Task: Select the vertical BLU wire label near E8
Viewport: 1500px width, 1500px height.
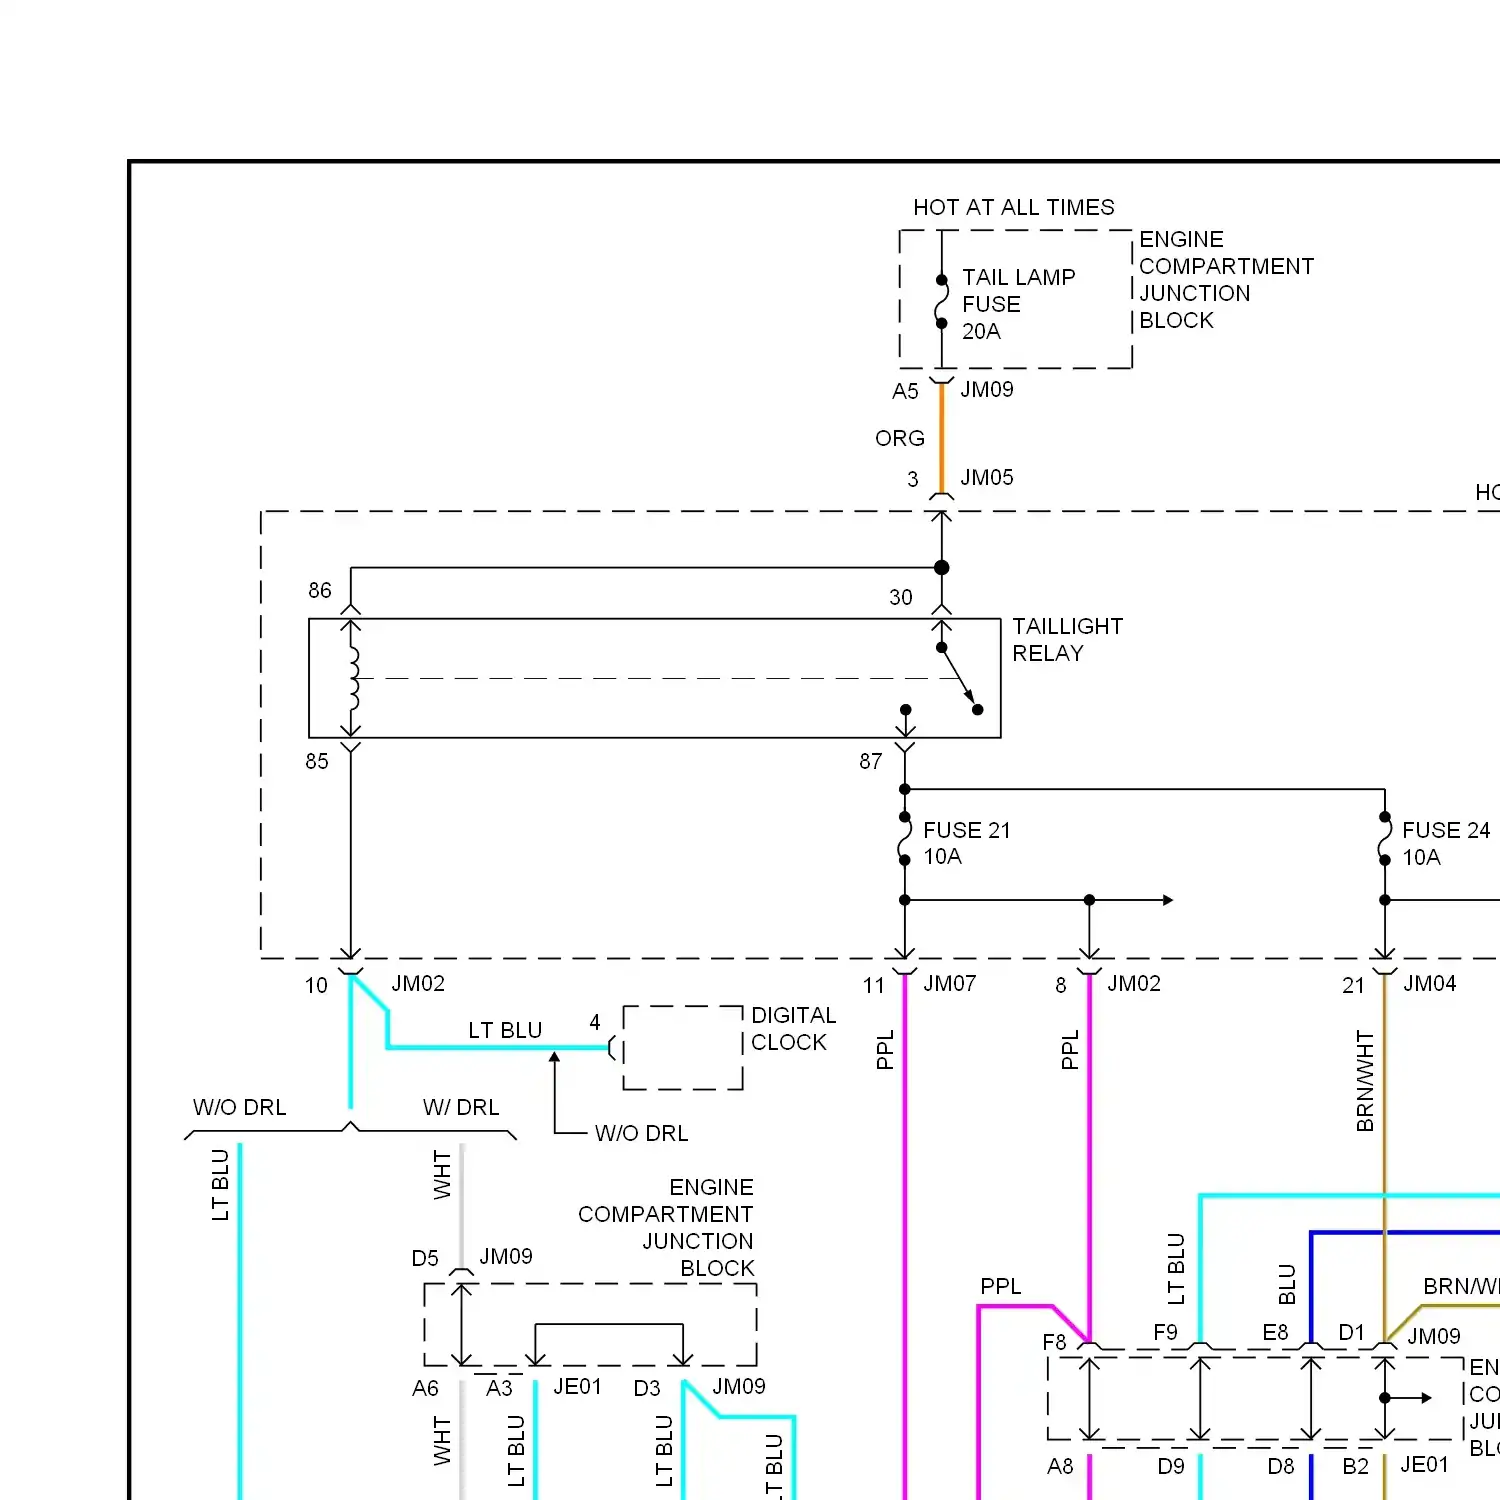Action: point(1287,1285)
